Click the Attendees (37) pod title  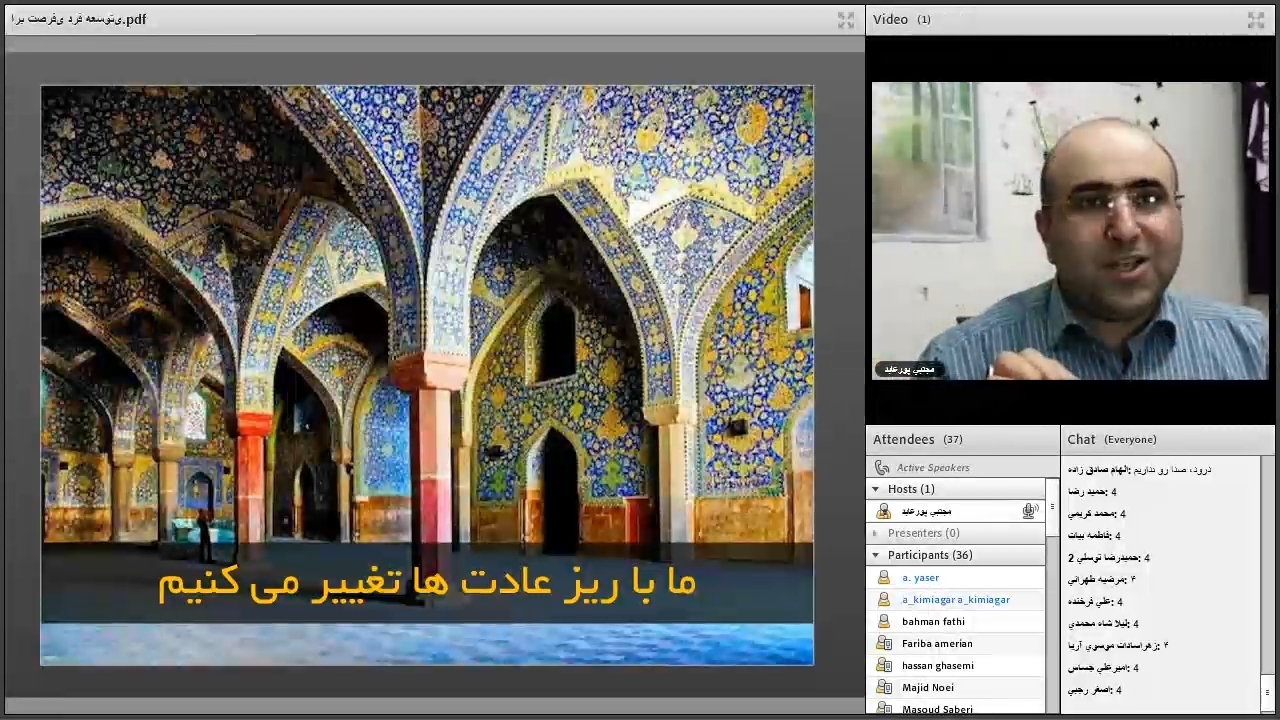coord(917,439)
